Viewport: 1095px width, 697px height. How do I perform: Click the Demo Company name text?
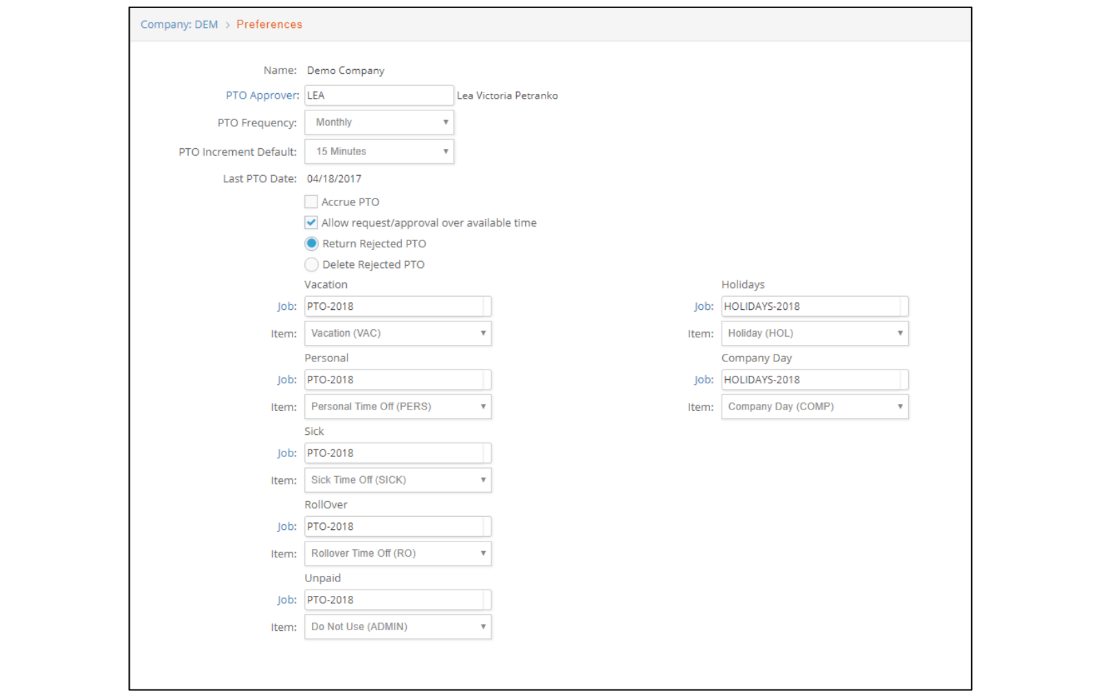point(346,71)
